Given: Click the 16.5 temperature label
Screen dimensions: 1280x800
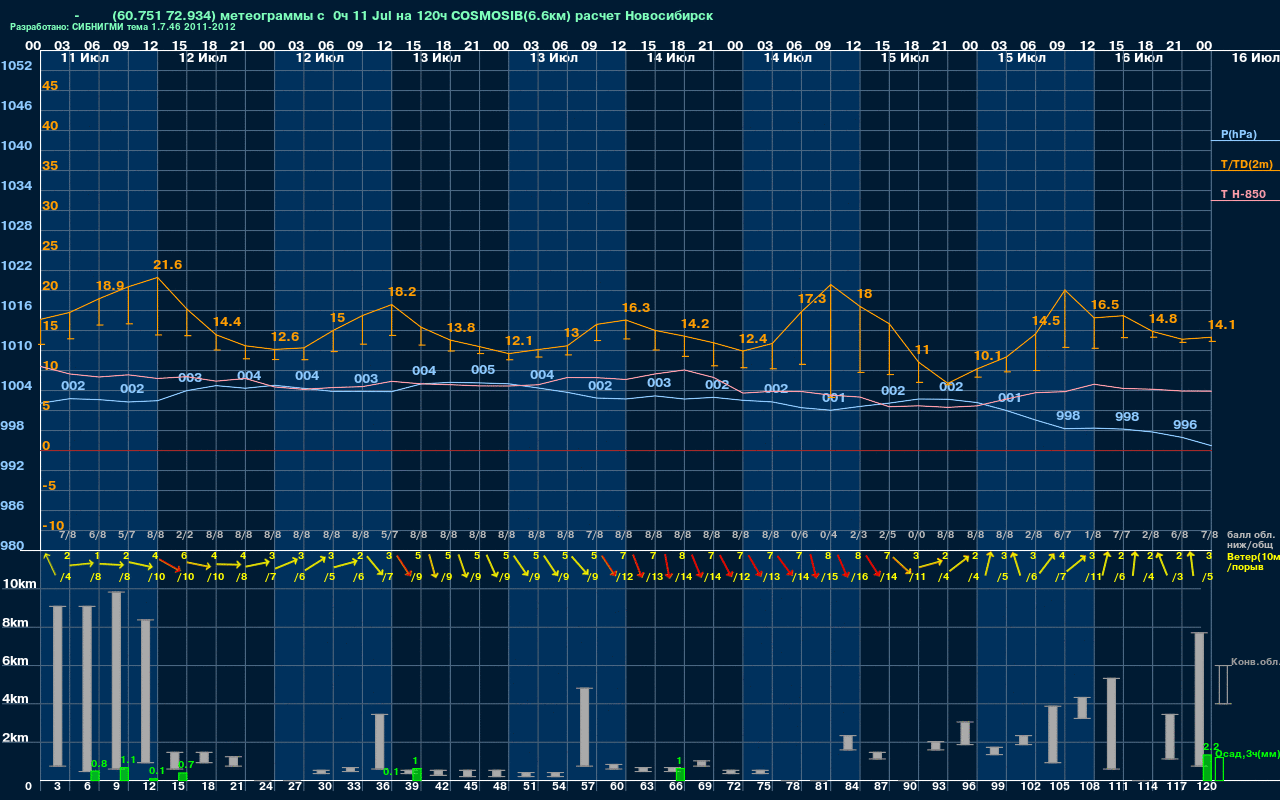Looking at the screenshot, I should pos(1105,305).
